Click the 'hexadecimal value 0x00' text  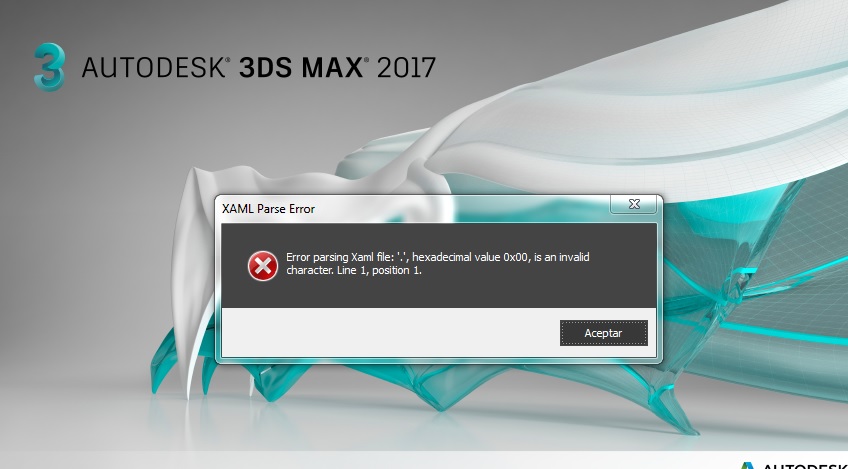pyautogui.click(x=469, y=257)
